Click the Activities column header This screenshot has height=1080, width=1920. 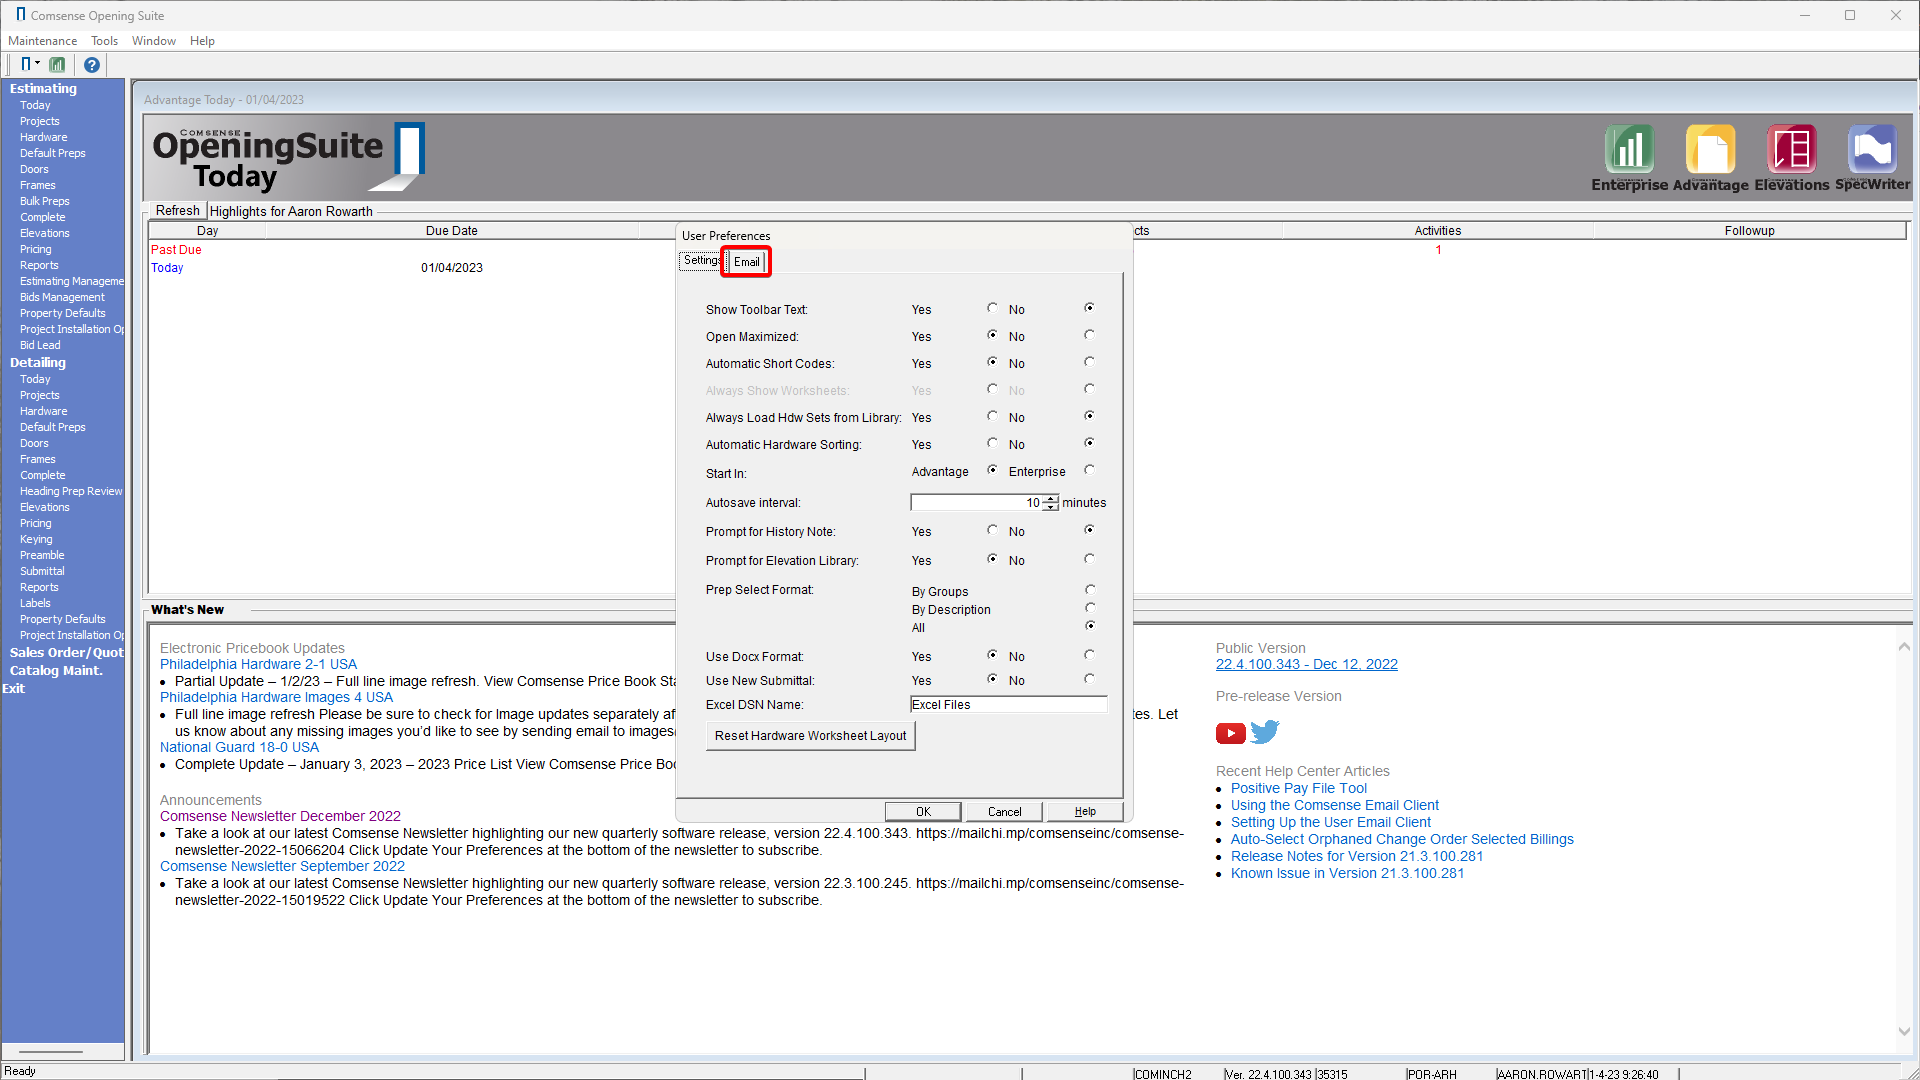coord(1437,231)
